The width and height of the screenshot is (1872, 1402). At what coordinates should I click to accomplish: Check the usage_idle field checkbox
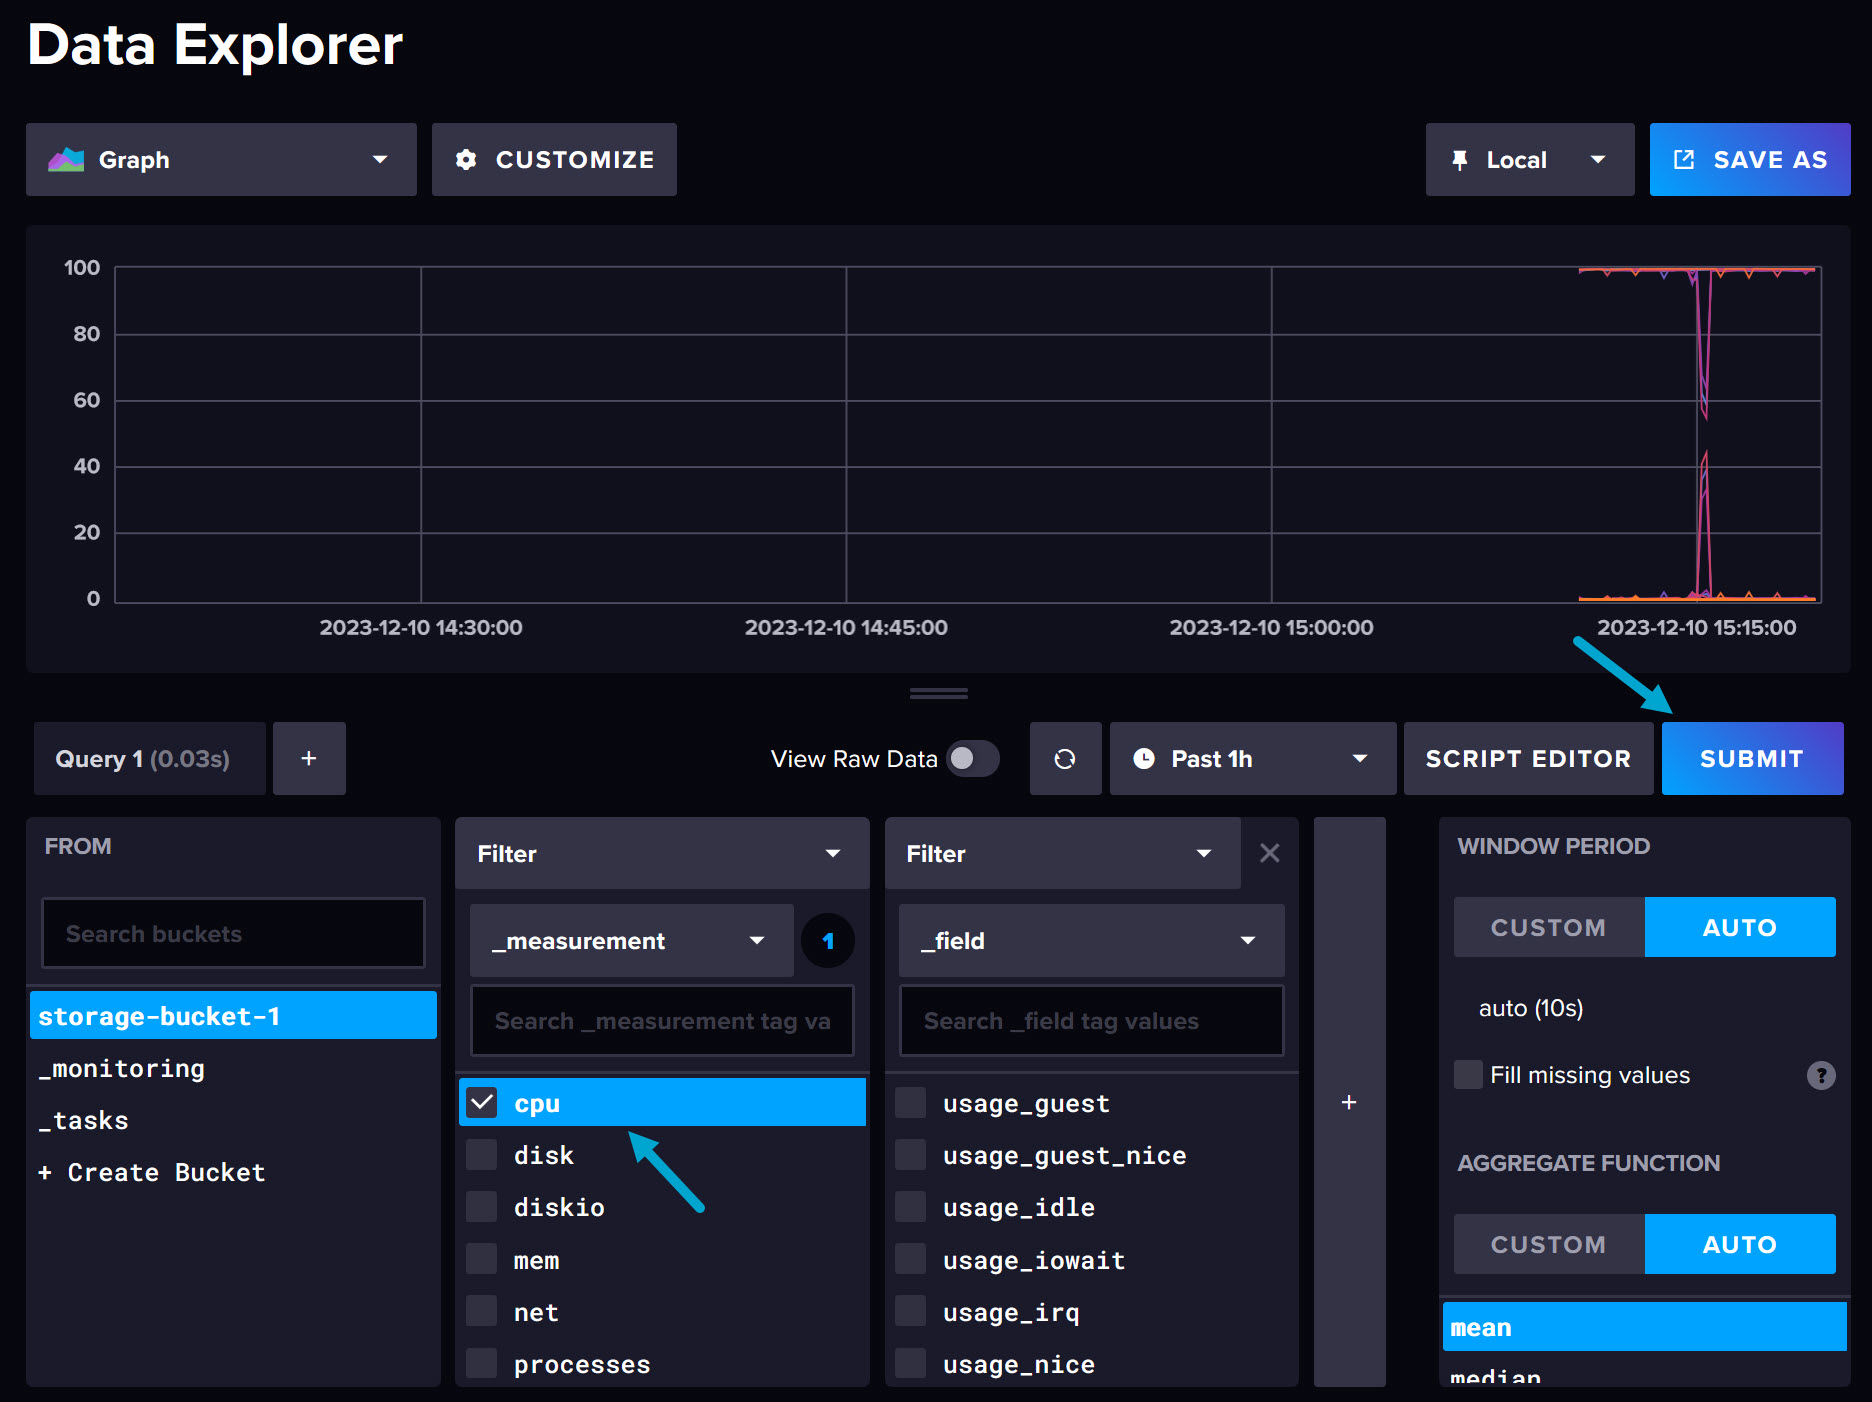pyautogui.click(x=910, y=1206)
